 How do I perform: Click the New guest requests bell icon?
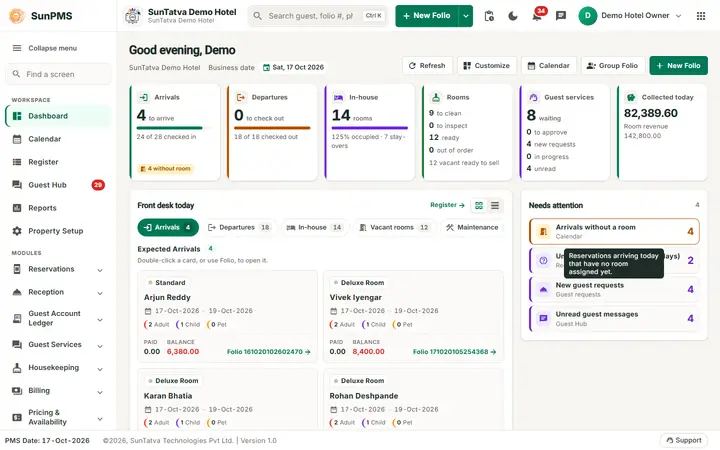point(543,290)
